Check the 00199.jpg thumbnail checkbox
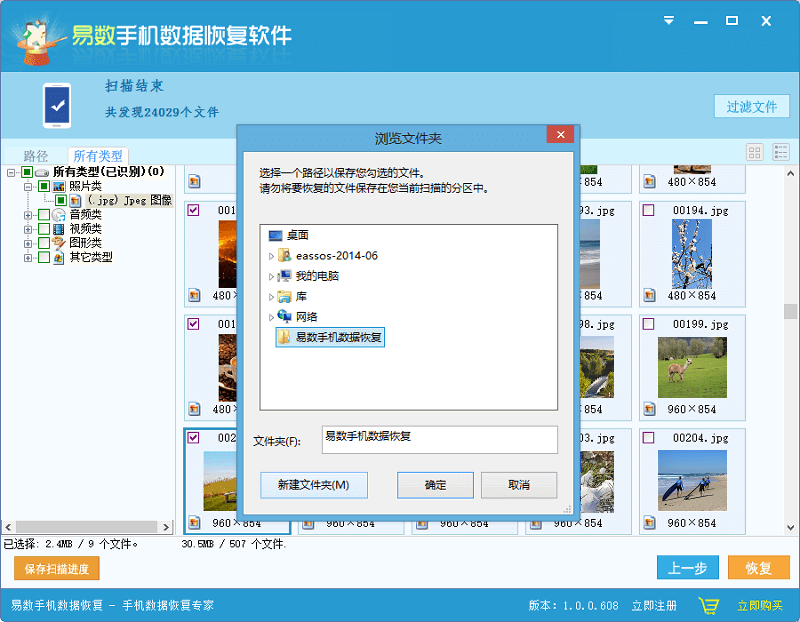The height and width of the screenshot is (622, 800). tap(648, 324)
